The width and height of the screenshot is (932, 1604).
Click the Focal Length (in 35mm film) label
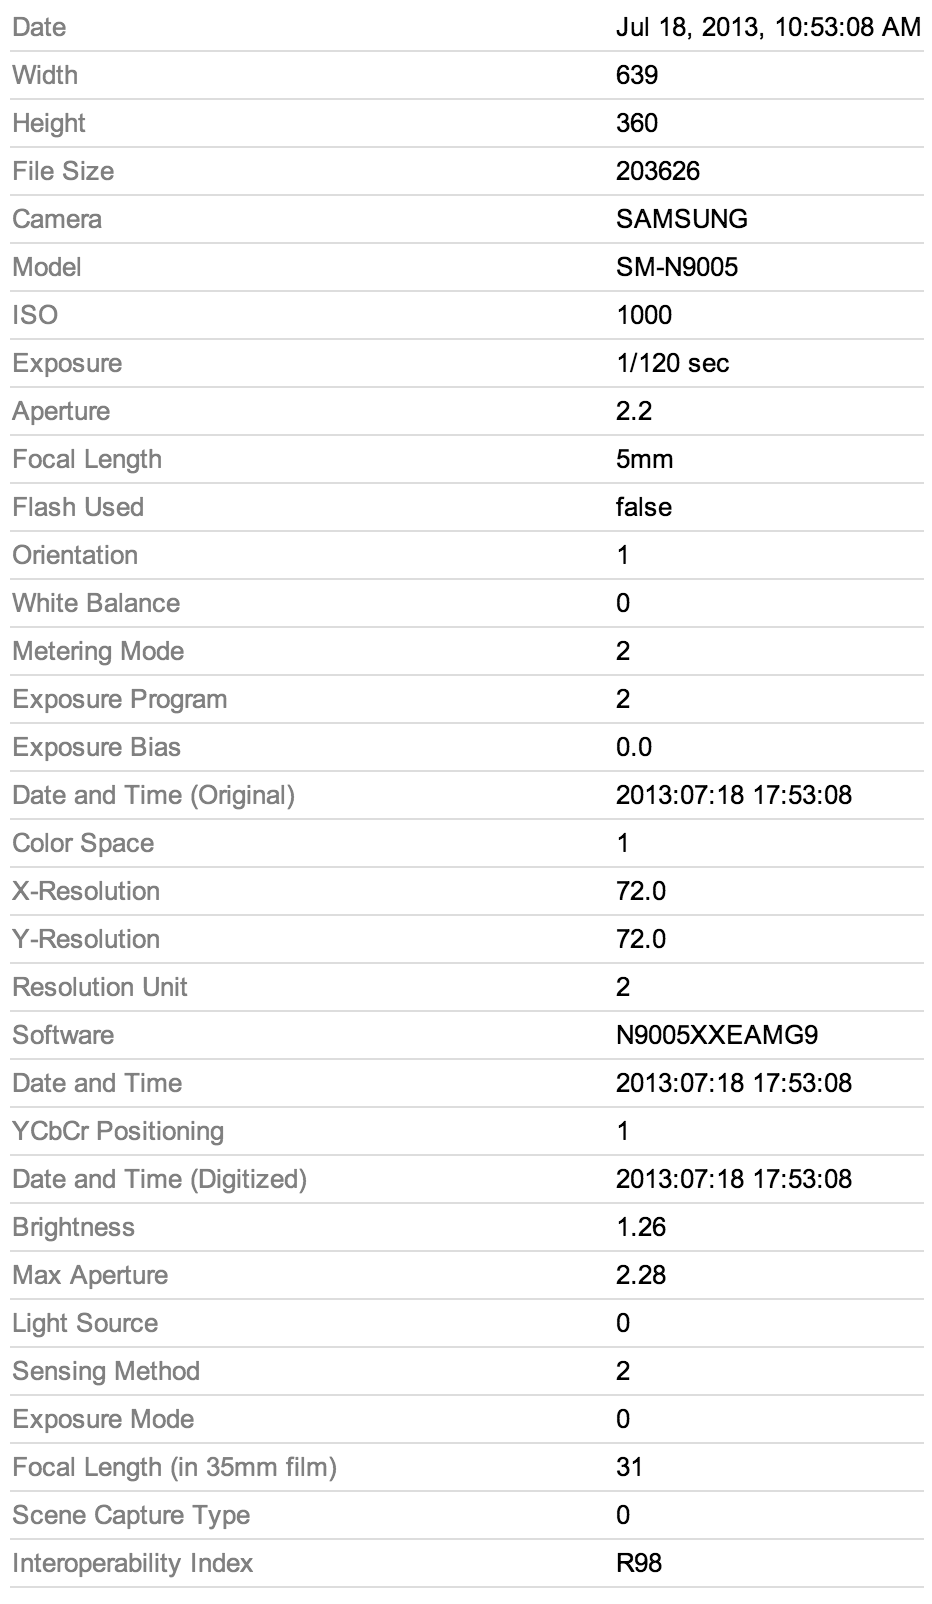(x=174, y=1467)
